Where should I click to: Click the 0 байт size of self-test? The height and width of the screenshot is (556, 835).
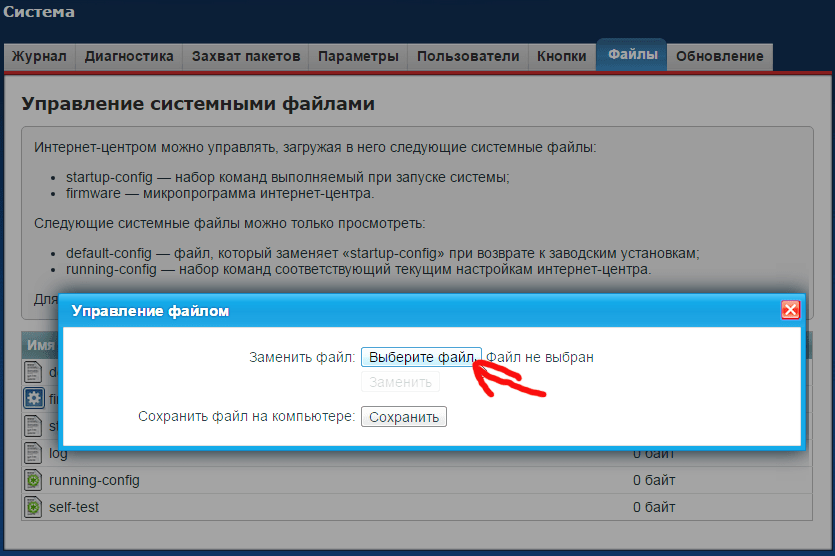[654, 507]
